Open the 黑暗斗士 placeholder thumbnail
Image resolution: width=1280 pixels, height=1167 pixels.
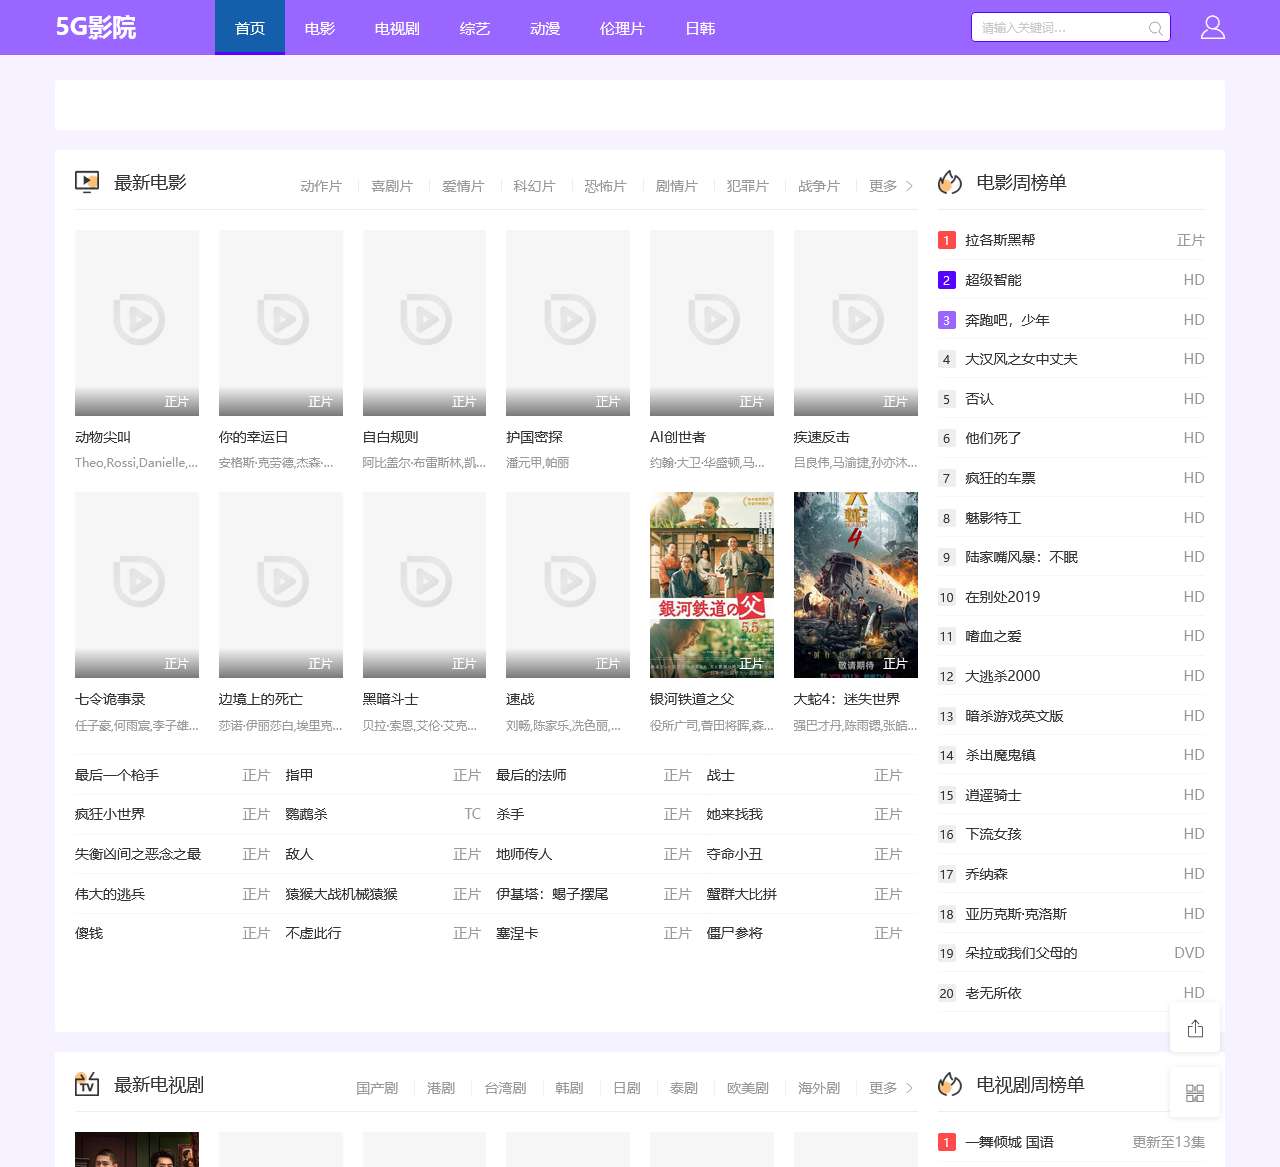tap(424, 585)
